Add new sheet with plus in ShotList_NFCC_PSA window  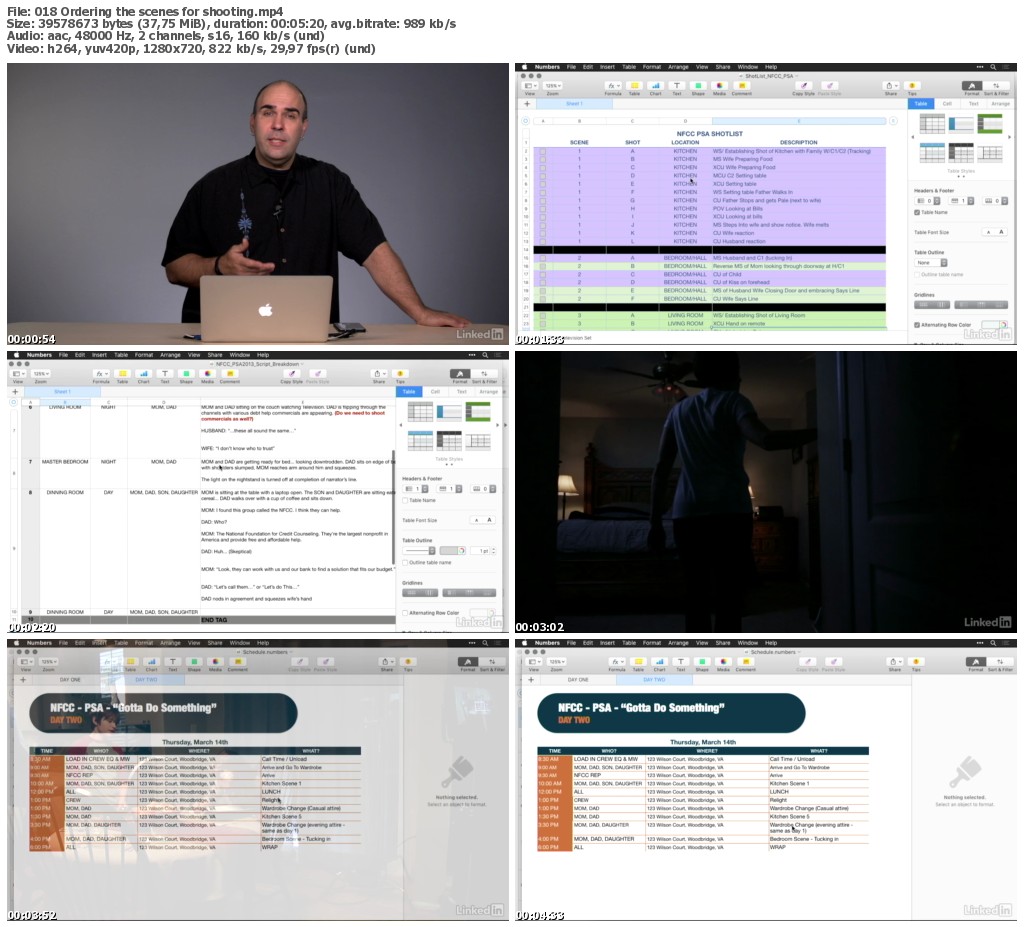coord(527,104)
